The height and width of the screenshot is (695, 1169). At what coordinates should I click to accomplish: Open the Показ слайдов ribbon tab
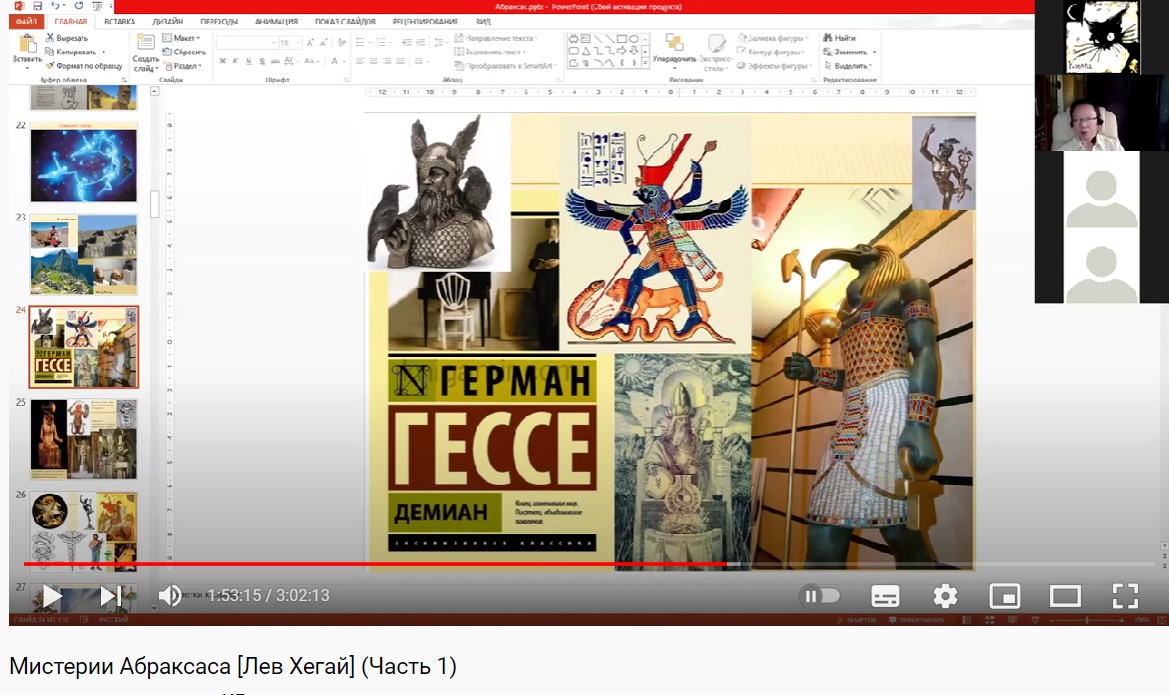[x=345, y=22]
